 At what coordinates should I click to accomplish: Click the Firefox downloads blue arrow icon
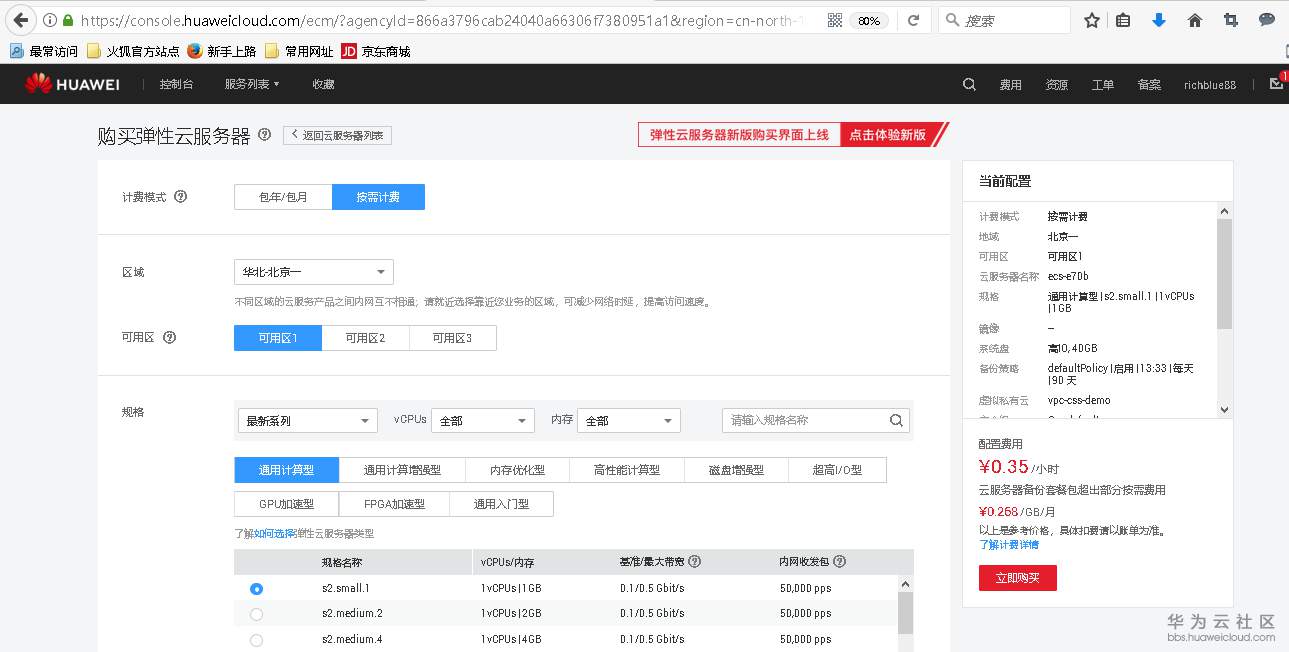(x=1159, y=19)
